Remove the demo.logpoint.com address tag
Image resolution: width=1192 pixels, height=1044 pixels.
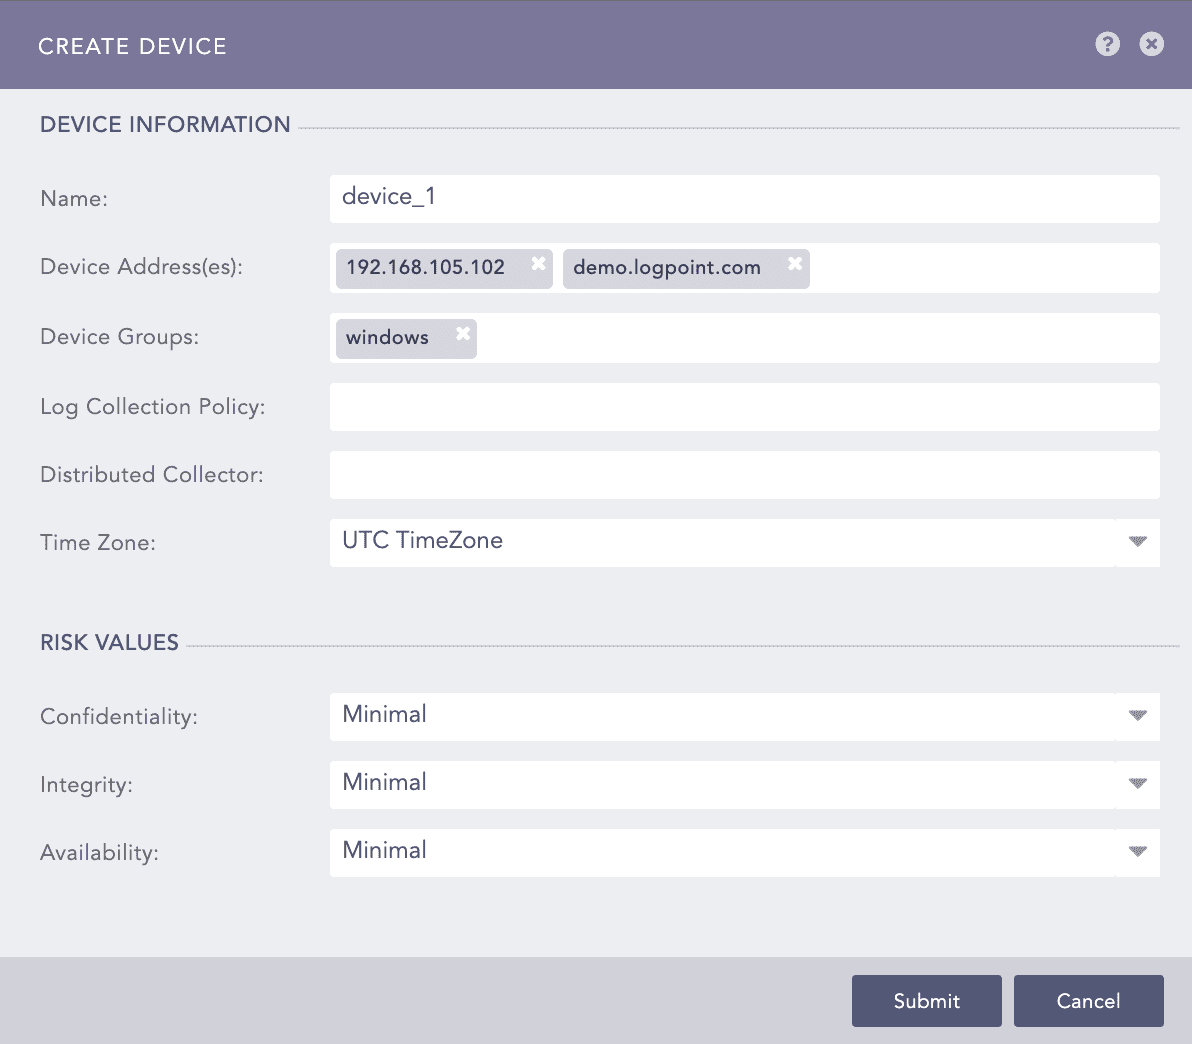(794, 265)
